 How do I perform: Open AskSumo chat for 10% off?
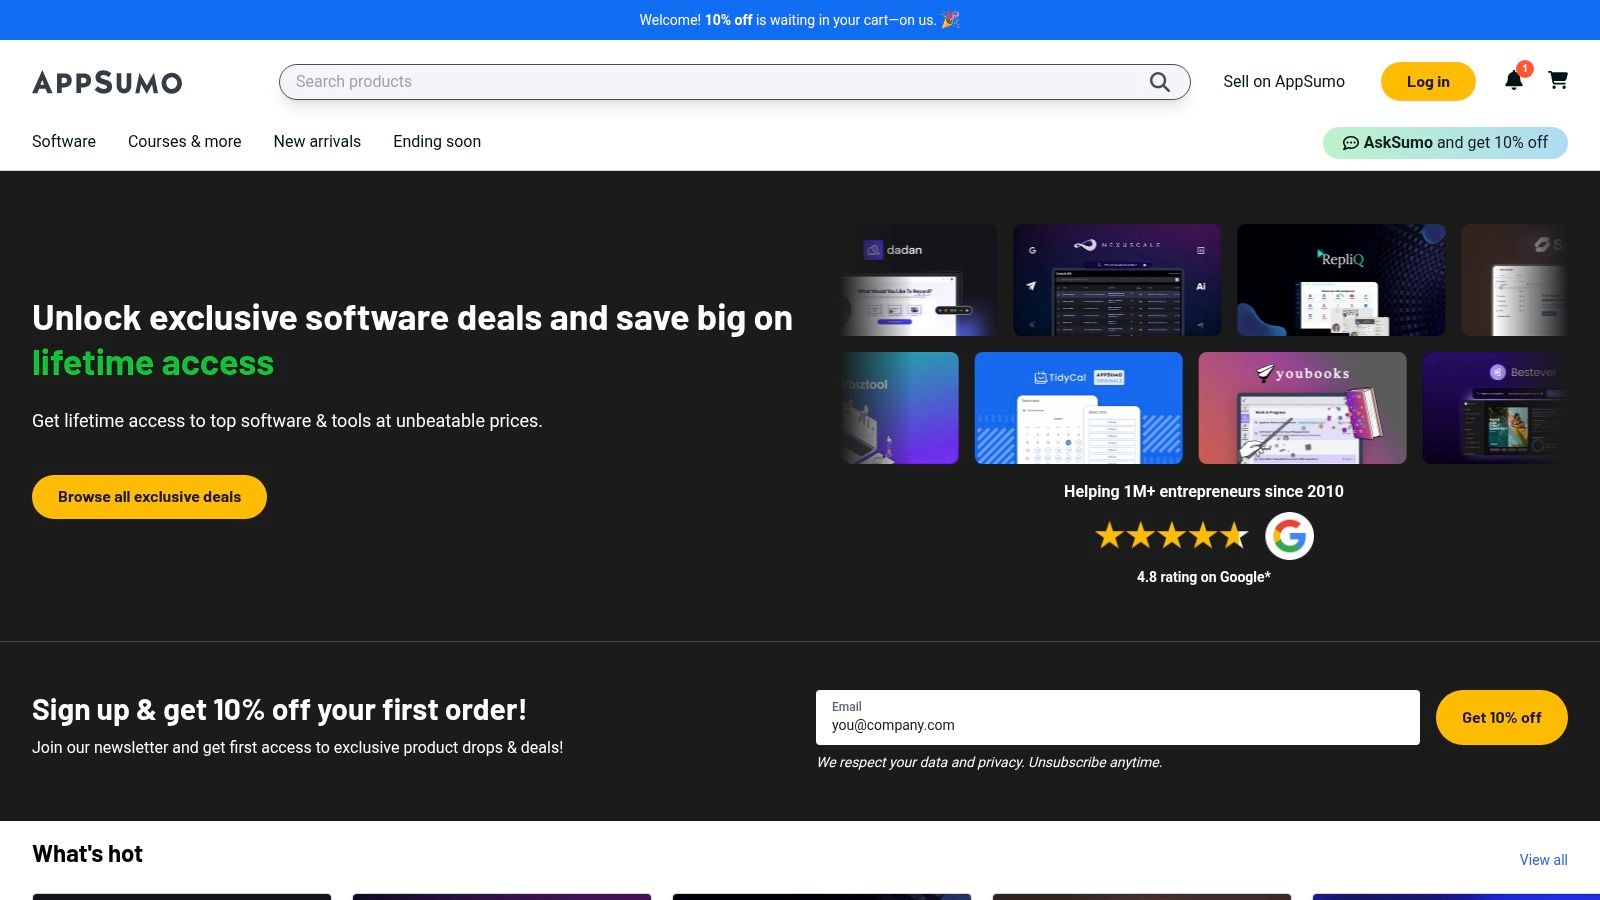1445,142
